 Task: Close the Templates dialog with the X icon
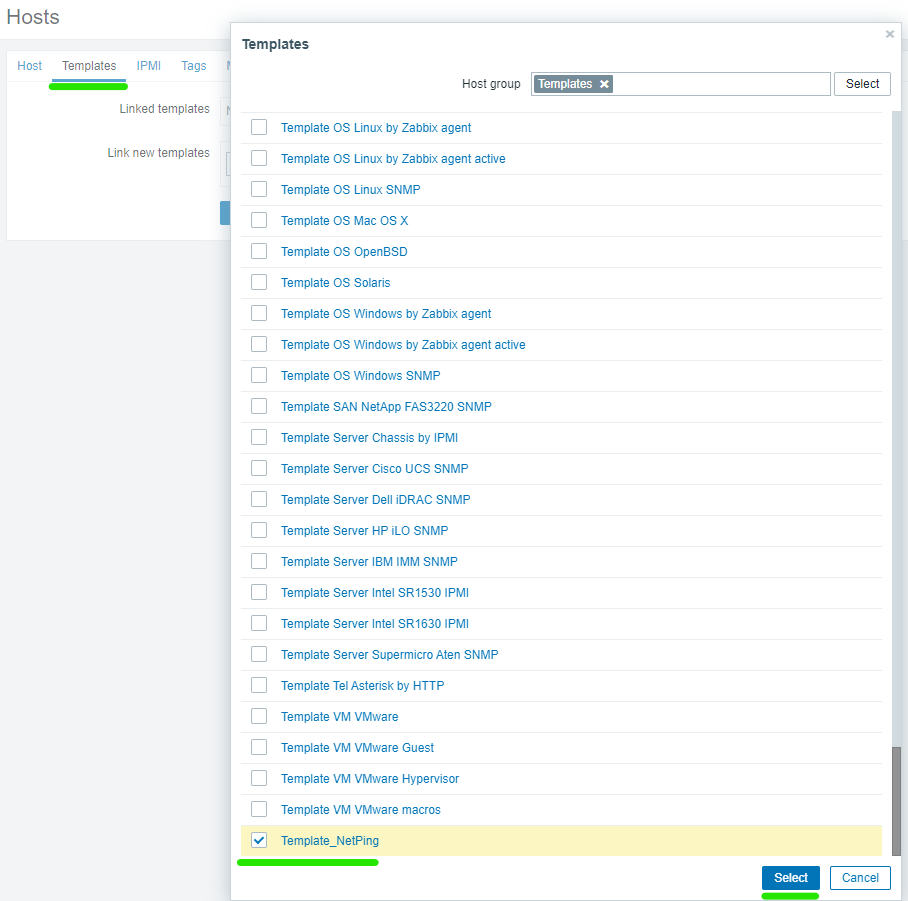(x=890, y=34)
